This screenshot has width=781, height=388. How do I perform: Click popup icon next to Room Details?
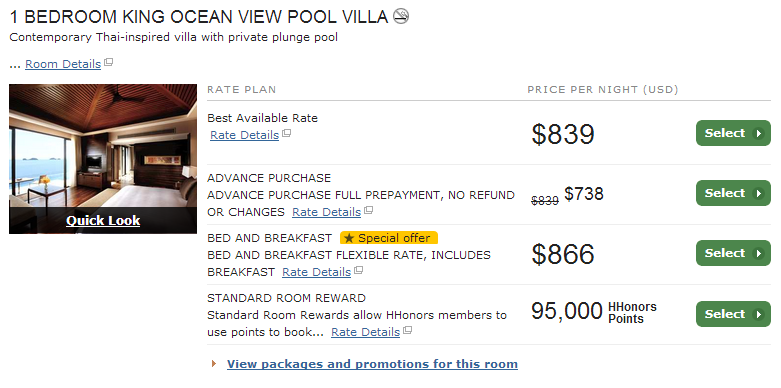[x=109, y=63]
